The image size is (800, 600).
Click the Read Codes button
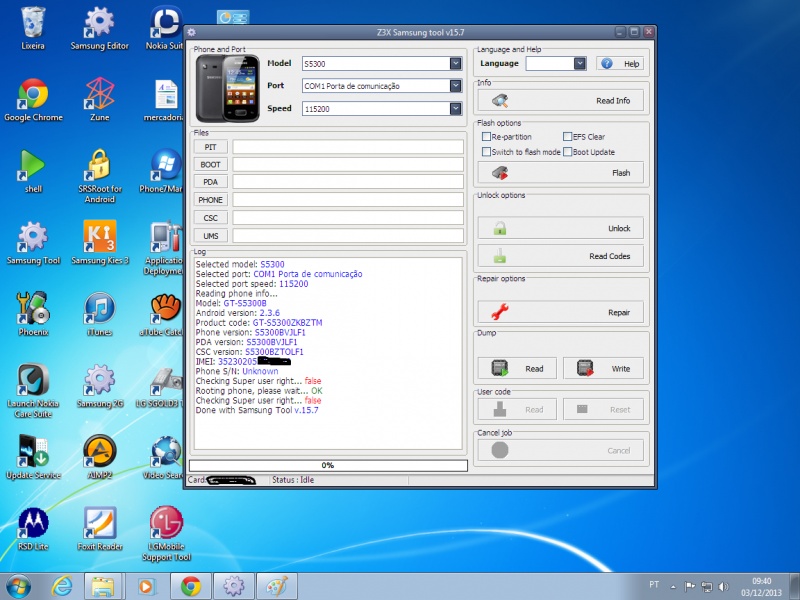[x=561, y=256]
